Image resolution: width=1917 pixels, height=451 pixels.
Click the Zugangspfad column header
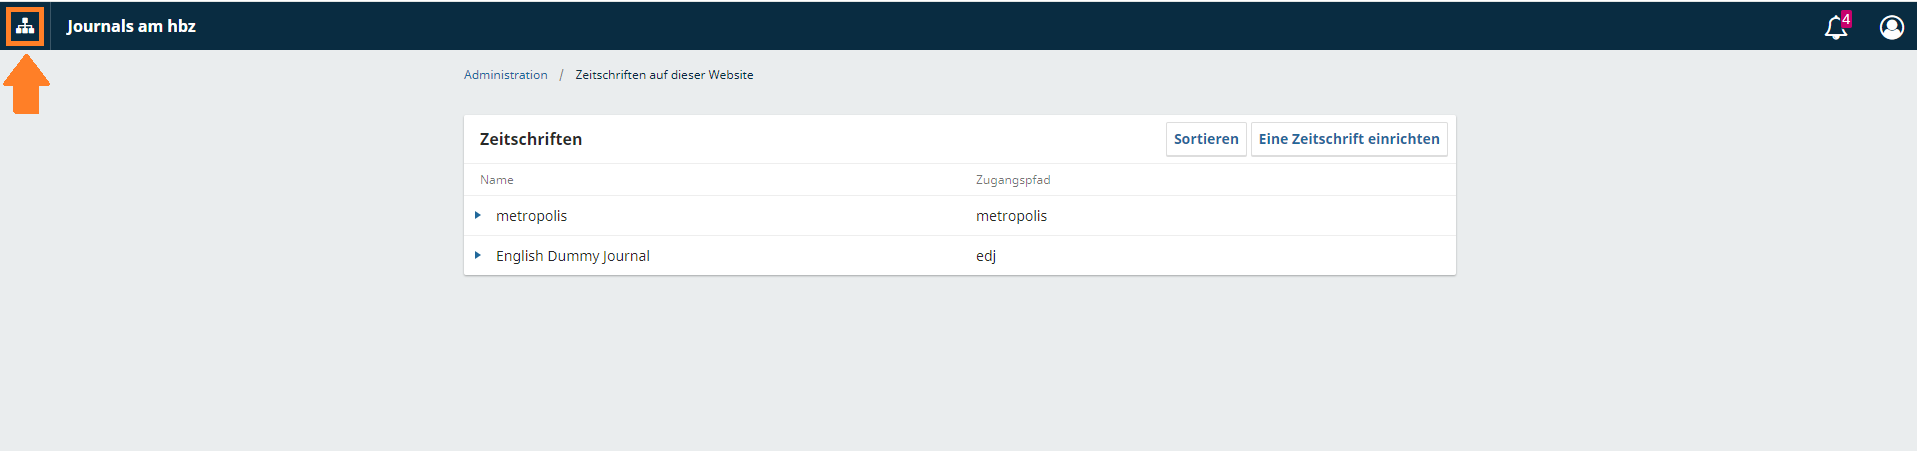tap(1012, 180)
